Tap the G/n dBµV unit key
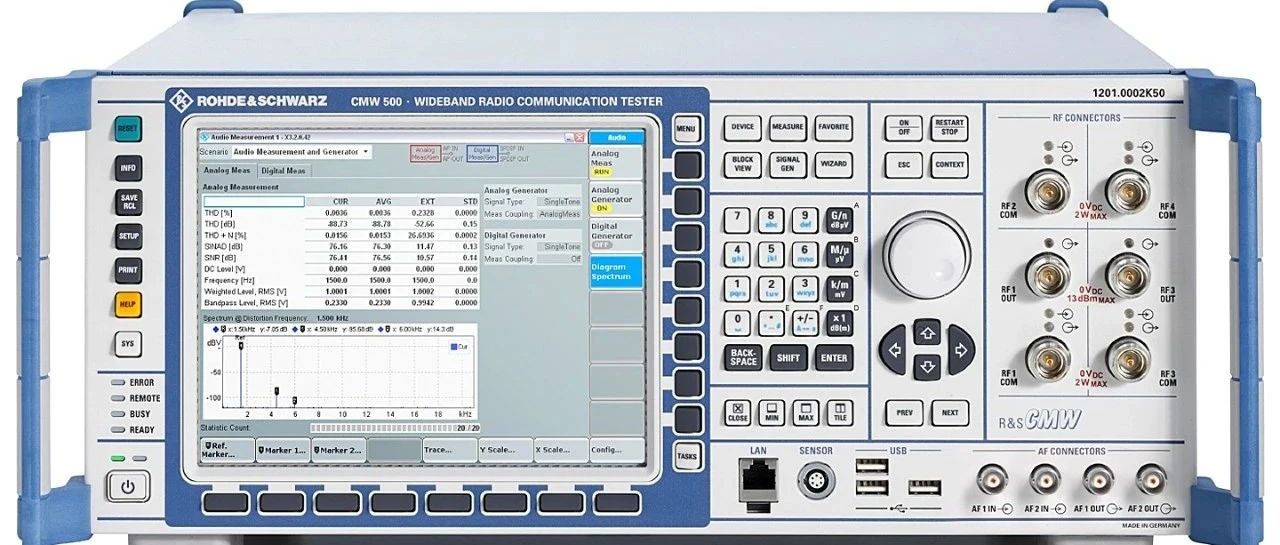Viewport: 1280px width, 545px height. point(838,219)
